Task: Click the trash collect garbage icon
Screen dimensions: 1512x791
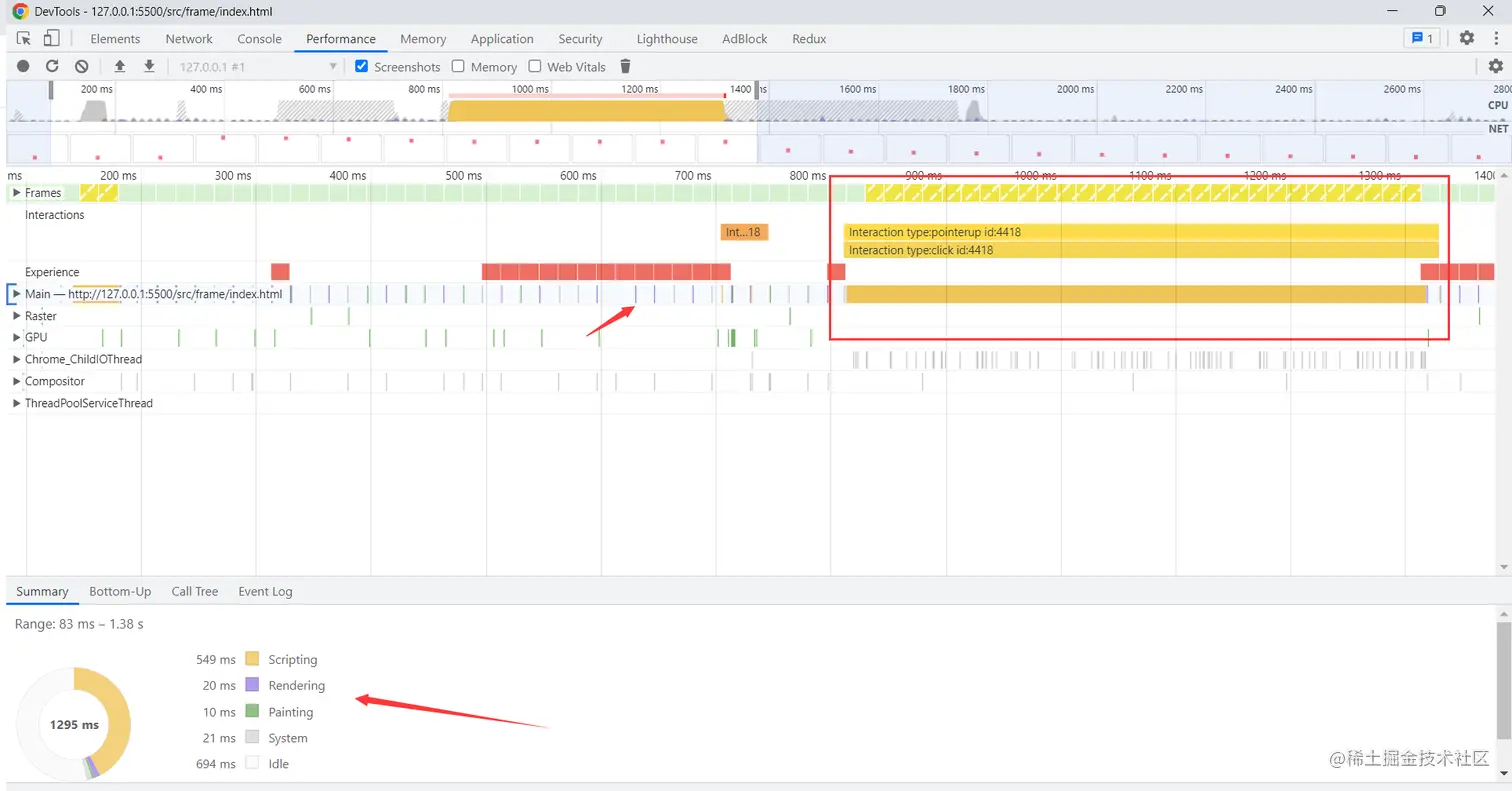Action: pos(626,66)
